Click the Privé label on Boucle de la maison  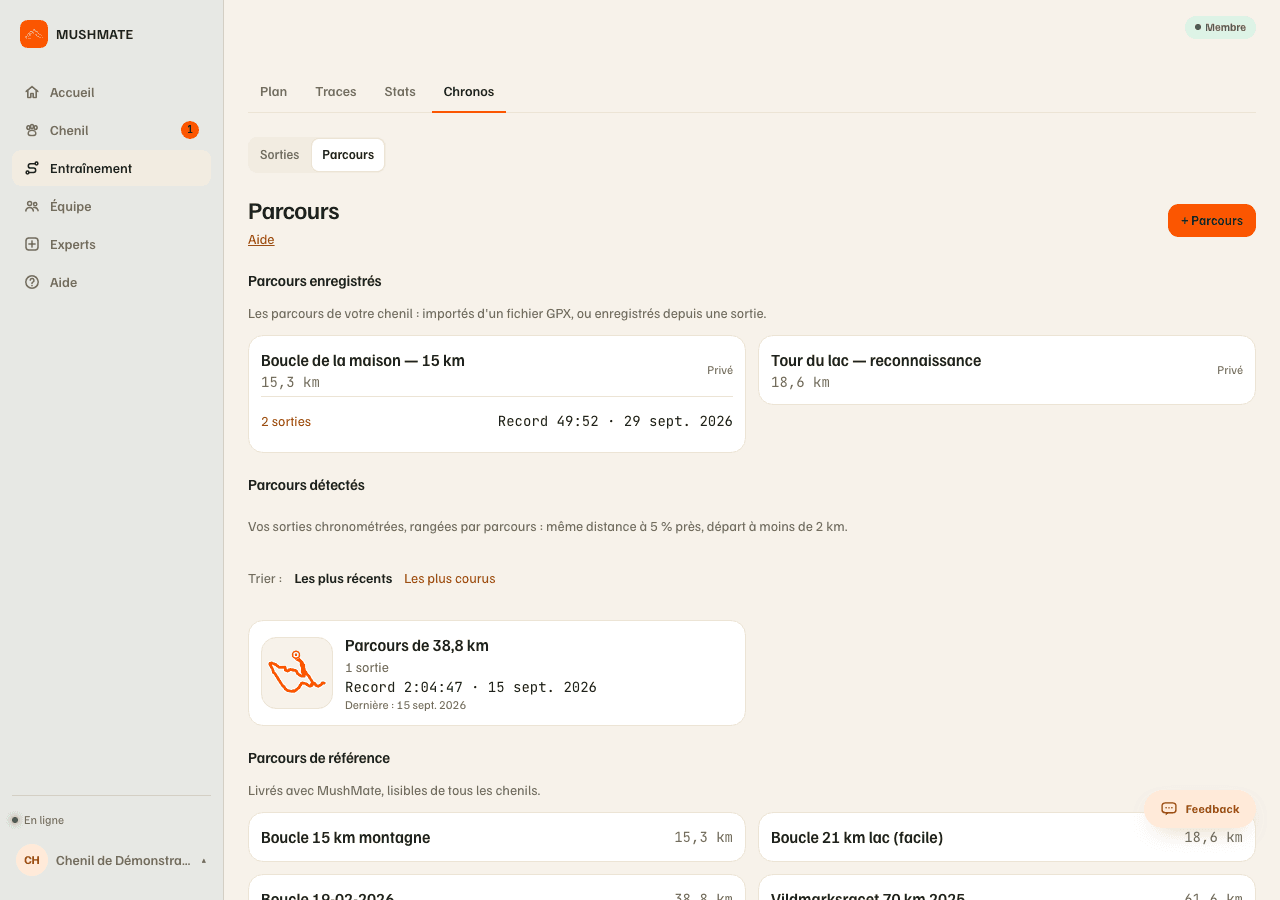pyautogui.click(x=720, y=370)
